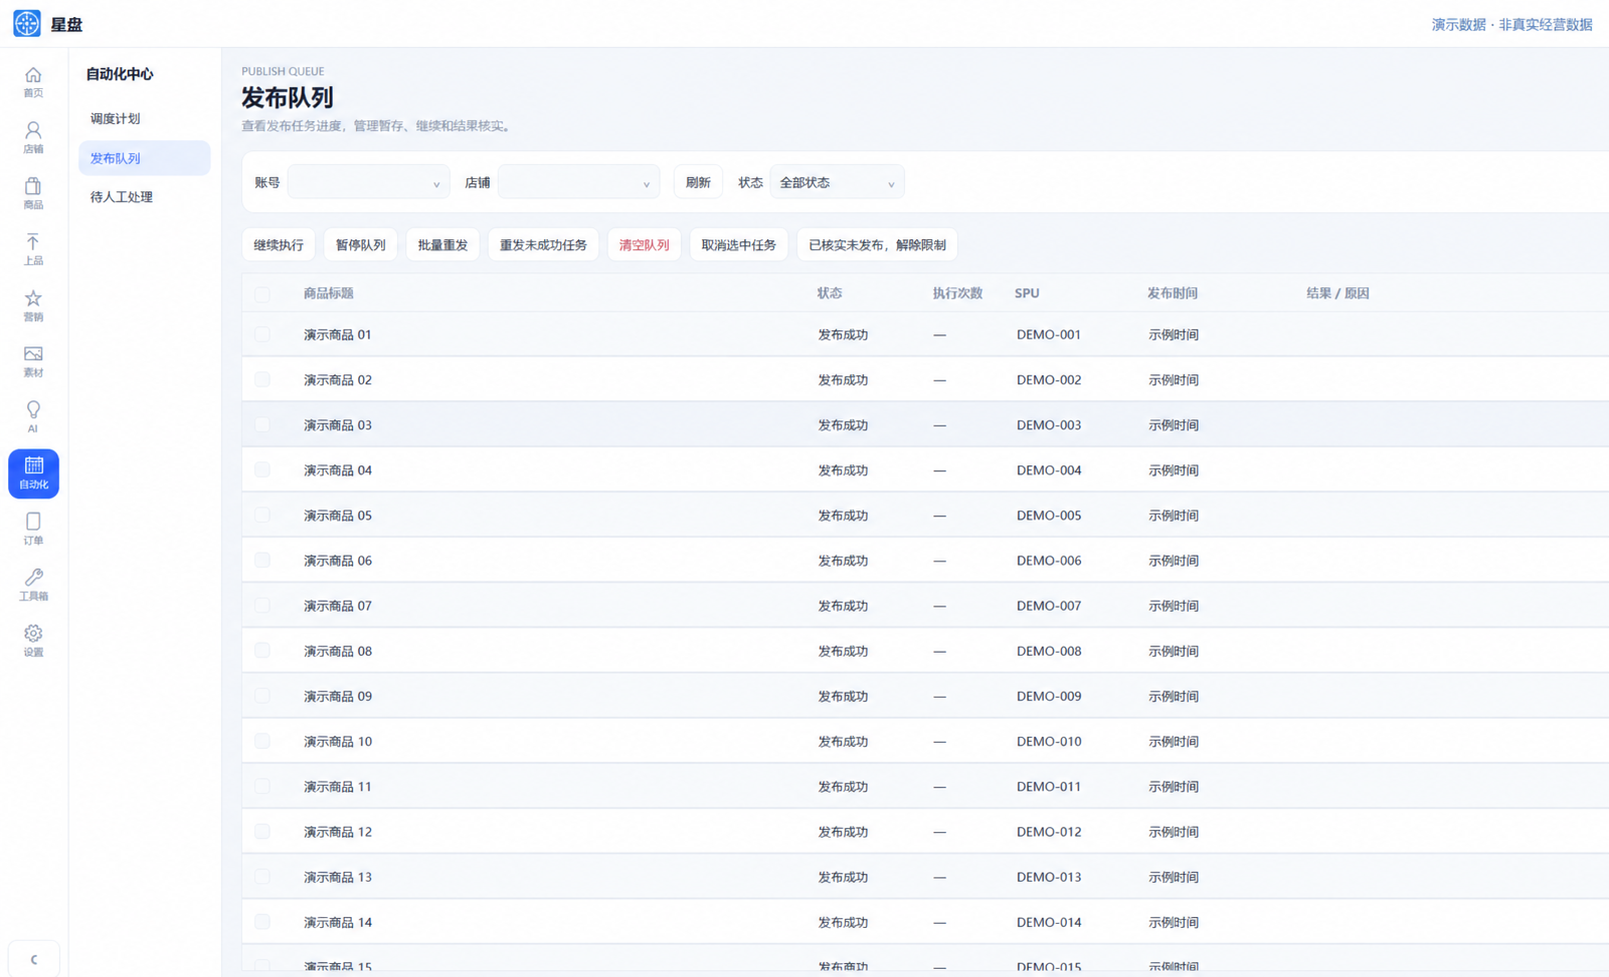Check the row checkbox for 演示商品 09
Viewport: 1609px width, 977px height.
click(262, 696)
